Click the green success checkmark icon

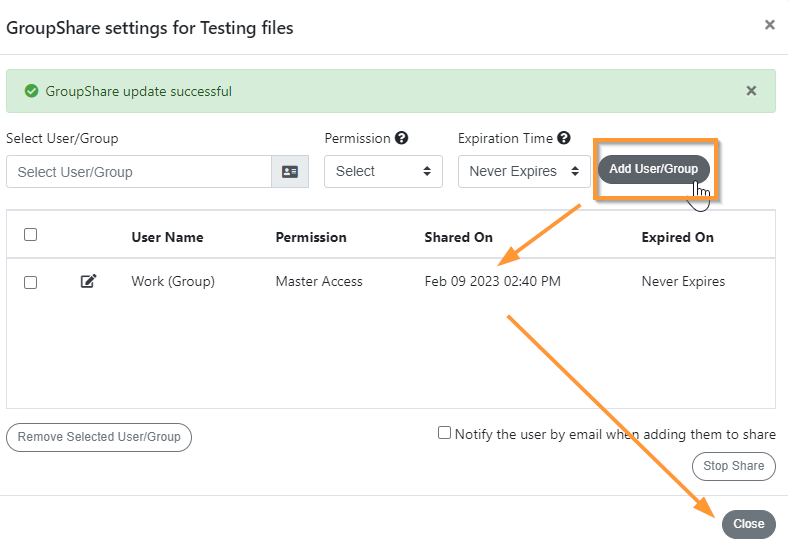click(32, 91)
